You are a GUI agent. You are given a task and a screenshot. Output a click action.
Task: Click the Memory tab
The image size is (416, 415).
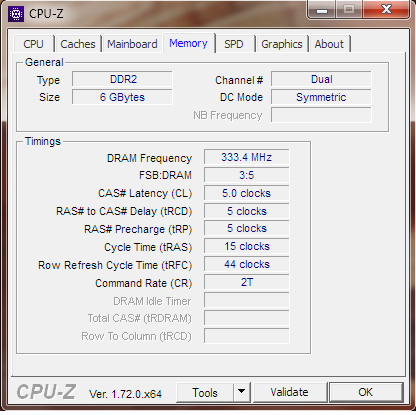tap(188, 43)
